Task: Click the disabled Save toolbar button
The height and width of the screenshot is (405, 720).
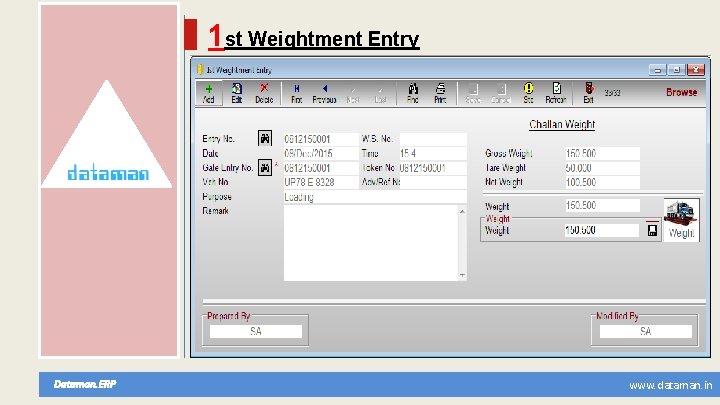Action: [x=473, y=93]
